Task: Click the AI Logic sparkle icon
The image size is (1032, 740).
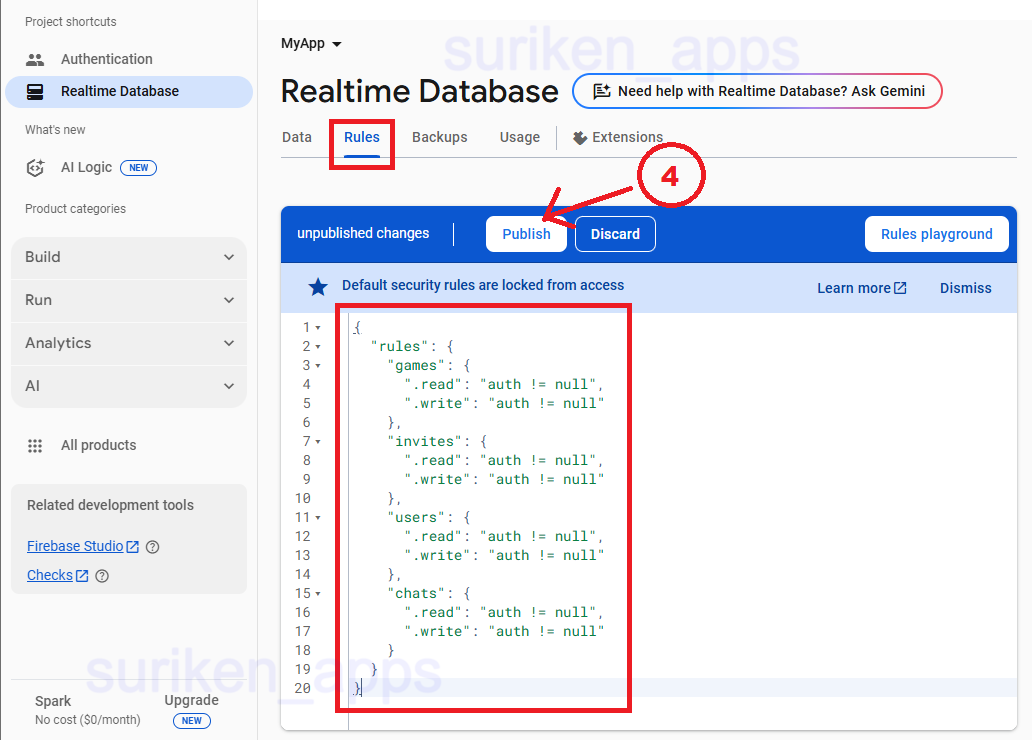Action: tap(35, 167)
